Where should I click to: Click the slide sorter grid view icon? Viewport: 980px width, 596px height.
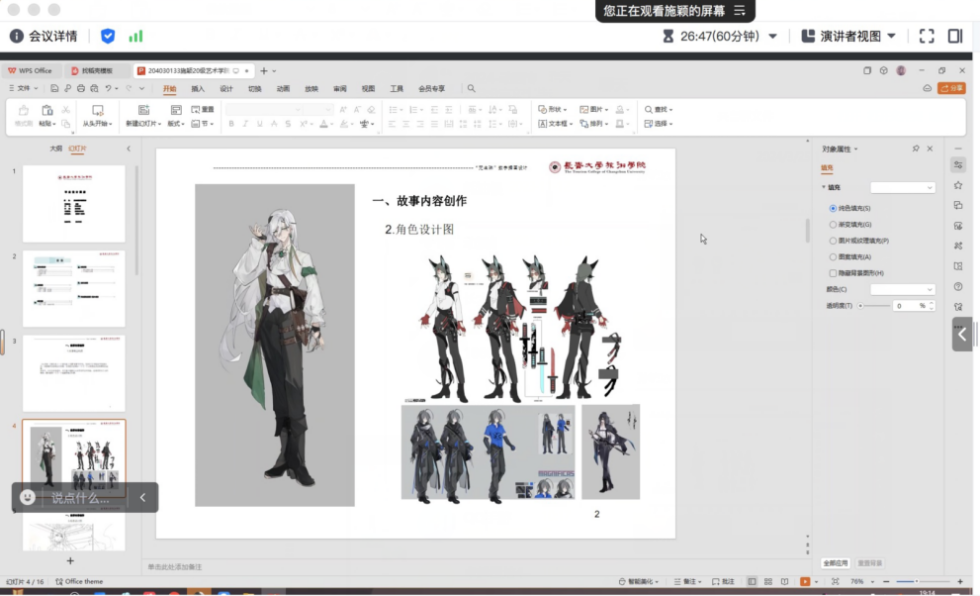(x=768, y=582)
